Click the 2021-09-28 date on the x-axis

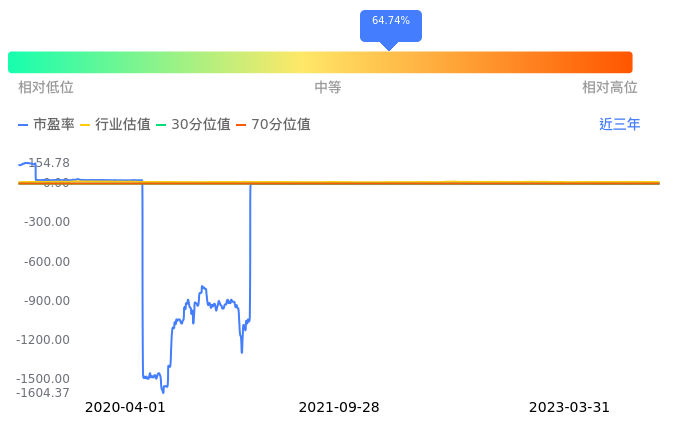(339, 408)
